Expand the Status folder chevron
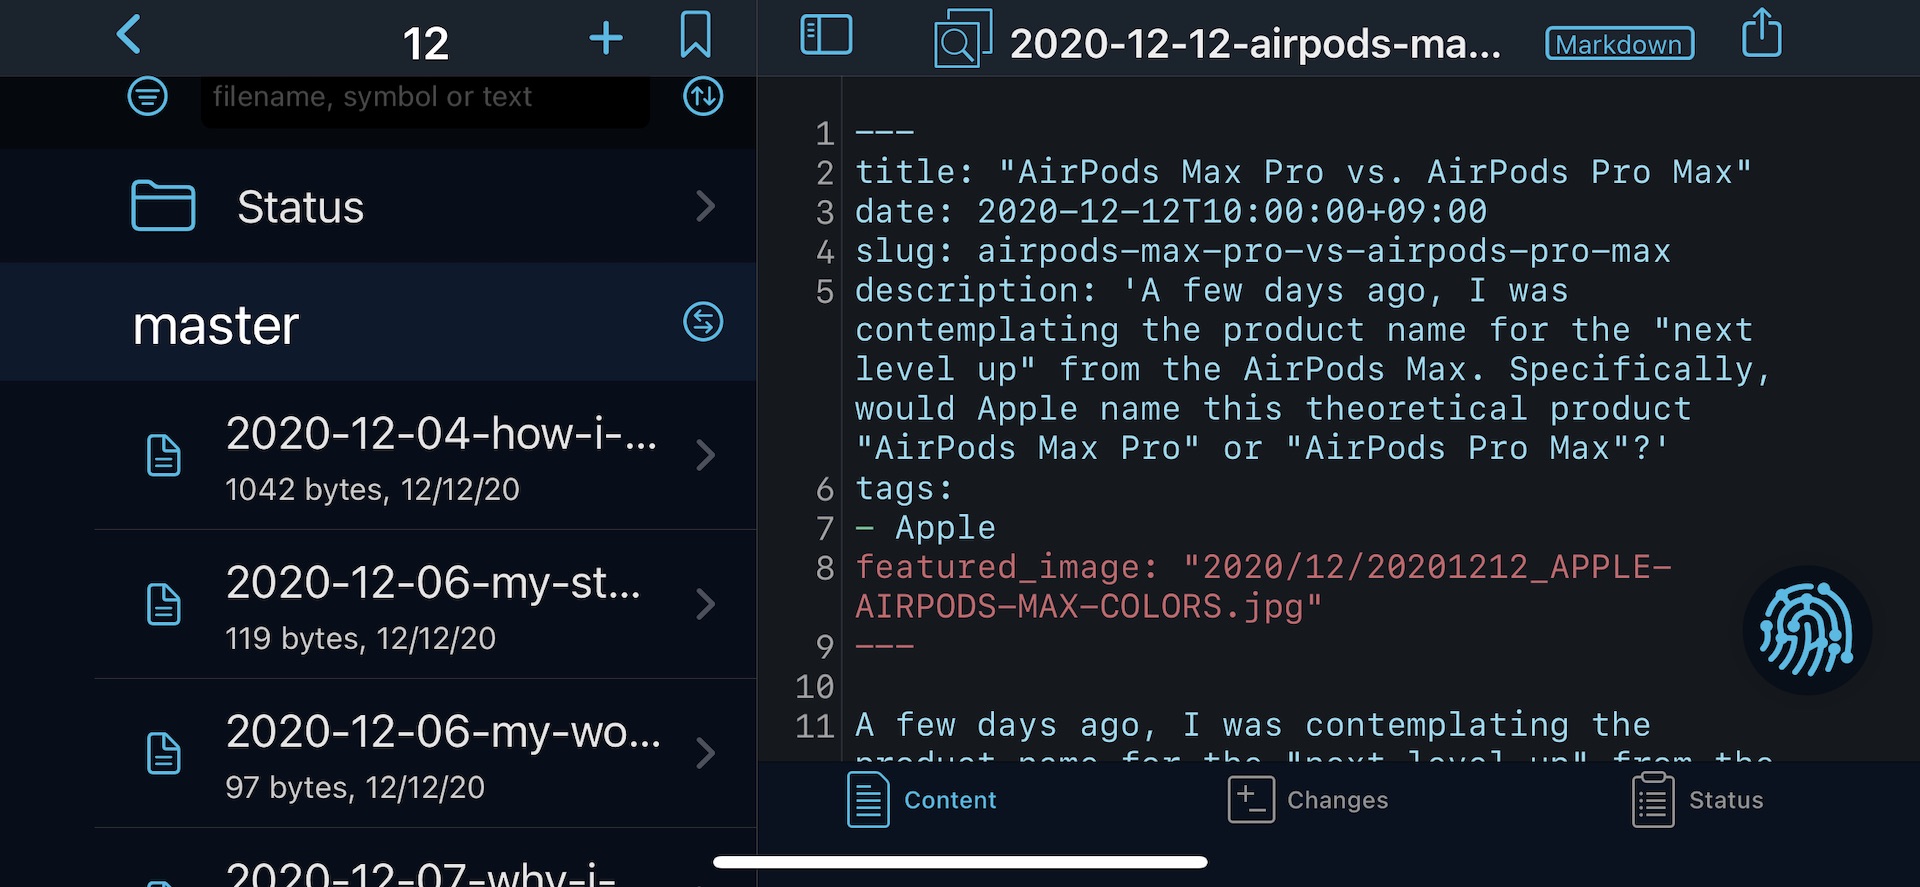1920x887 pixels. (x=705, y=206)
